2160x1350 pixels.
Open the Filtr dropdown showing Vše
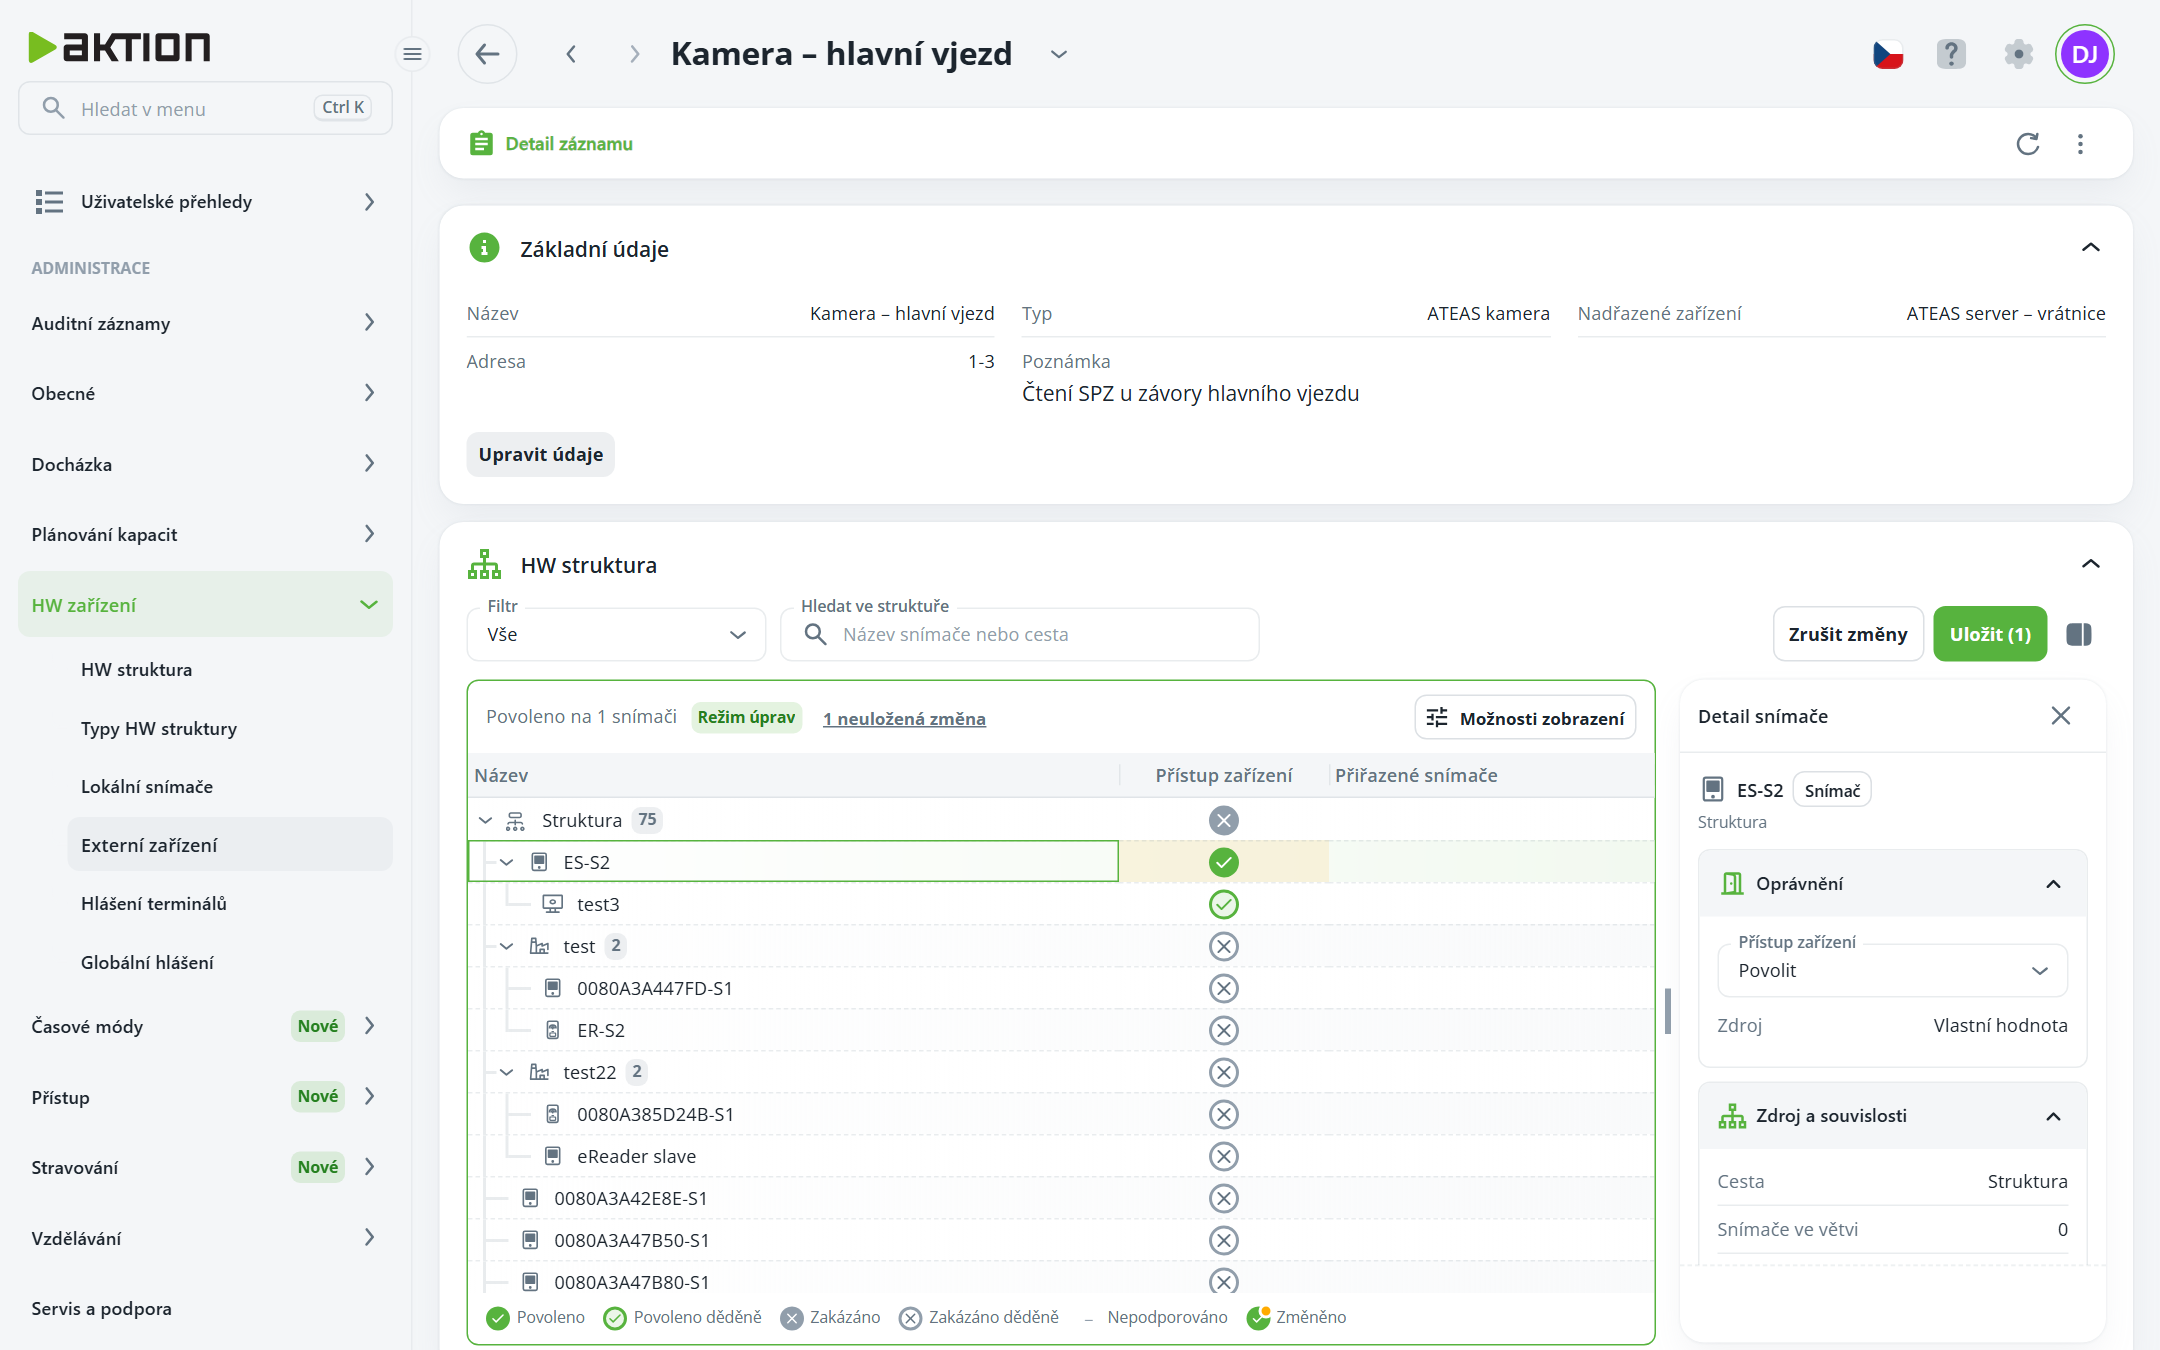click(616, 634)
